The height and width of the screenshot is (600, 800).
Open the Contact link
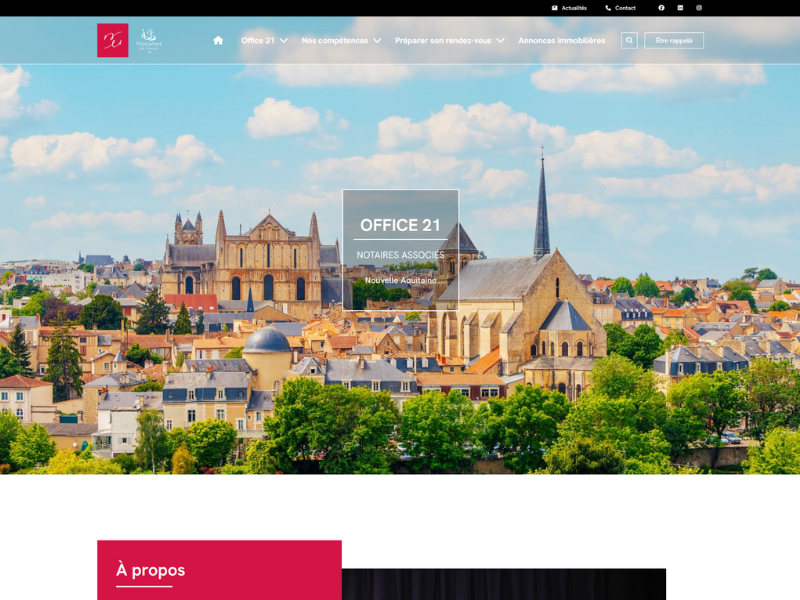click(625, 8)
